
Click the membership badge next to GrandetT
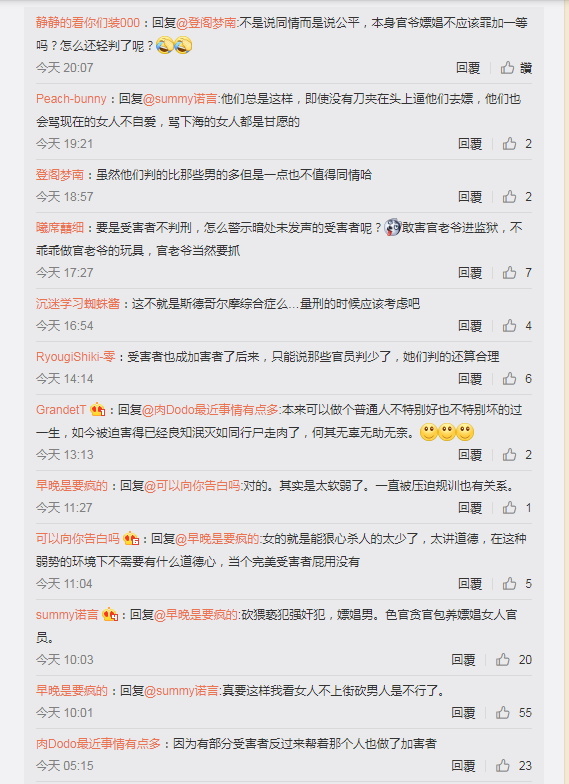(x=98, y=410)
